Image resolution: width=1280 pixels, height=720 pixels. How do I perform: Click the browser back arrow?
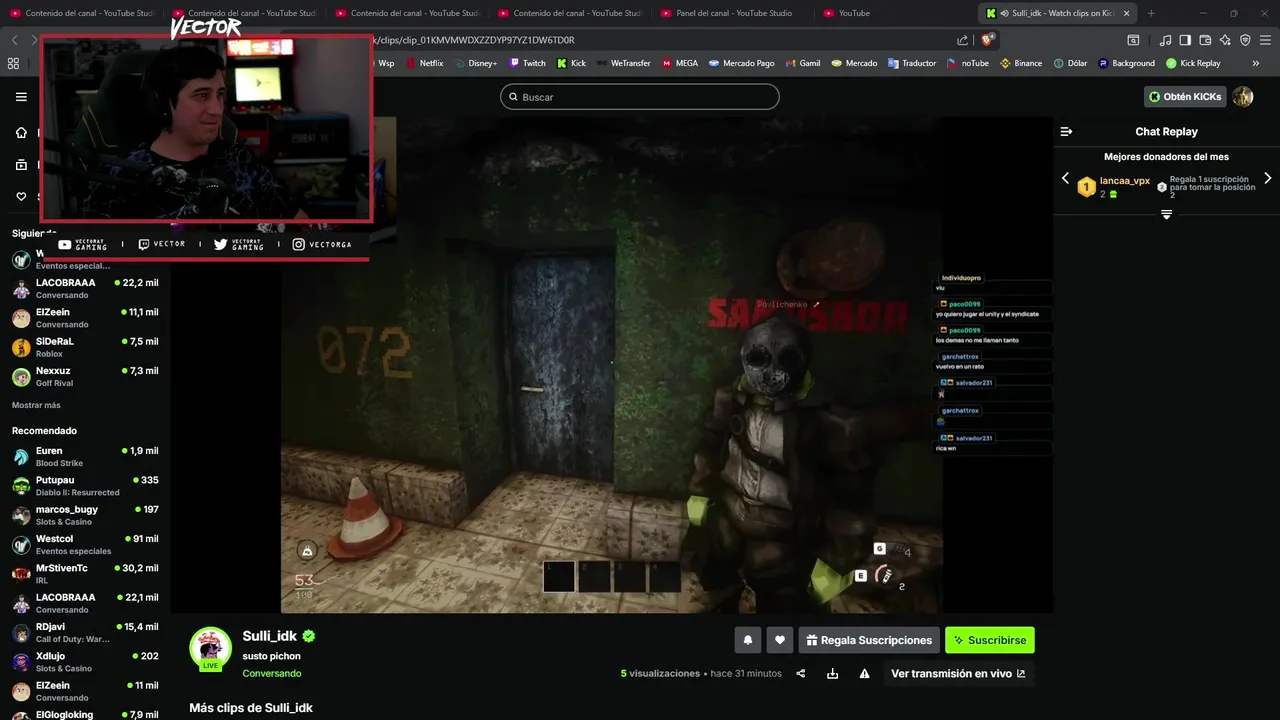[x=14, y=40]
